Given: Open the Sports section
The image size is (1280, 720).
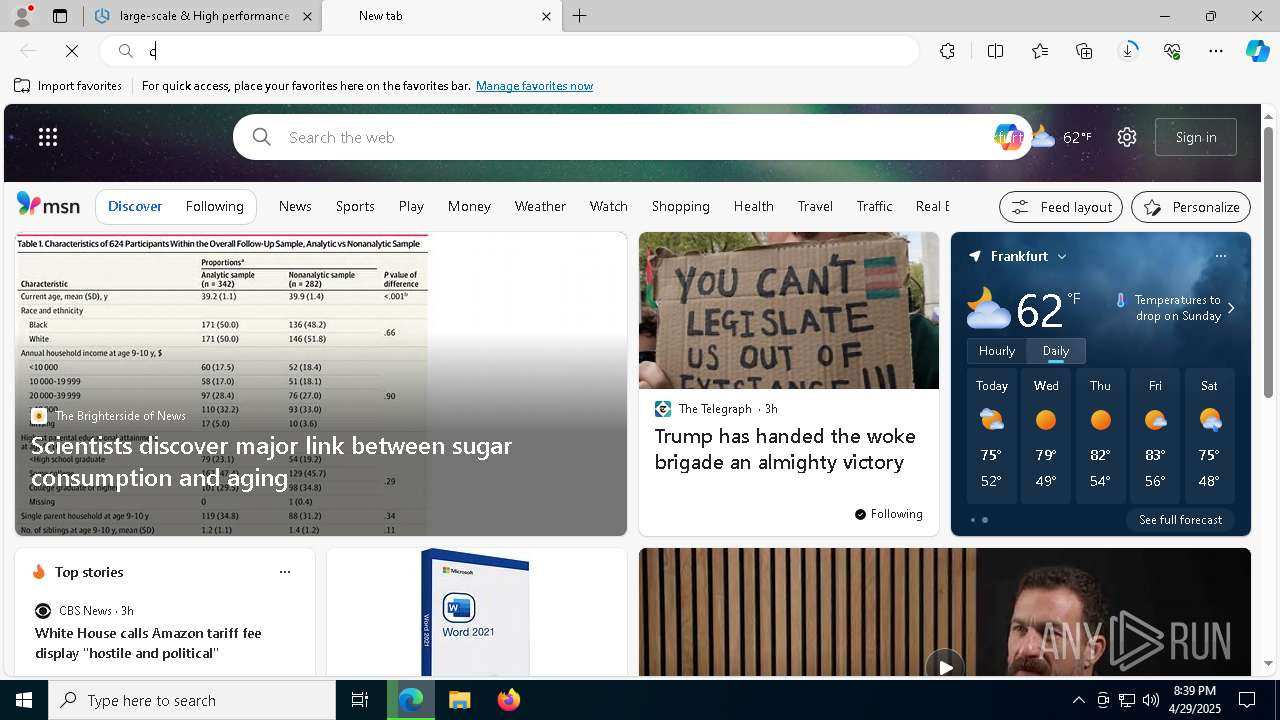Looking at the screenshot, I should coord(355,206).
